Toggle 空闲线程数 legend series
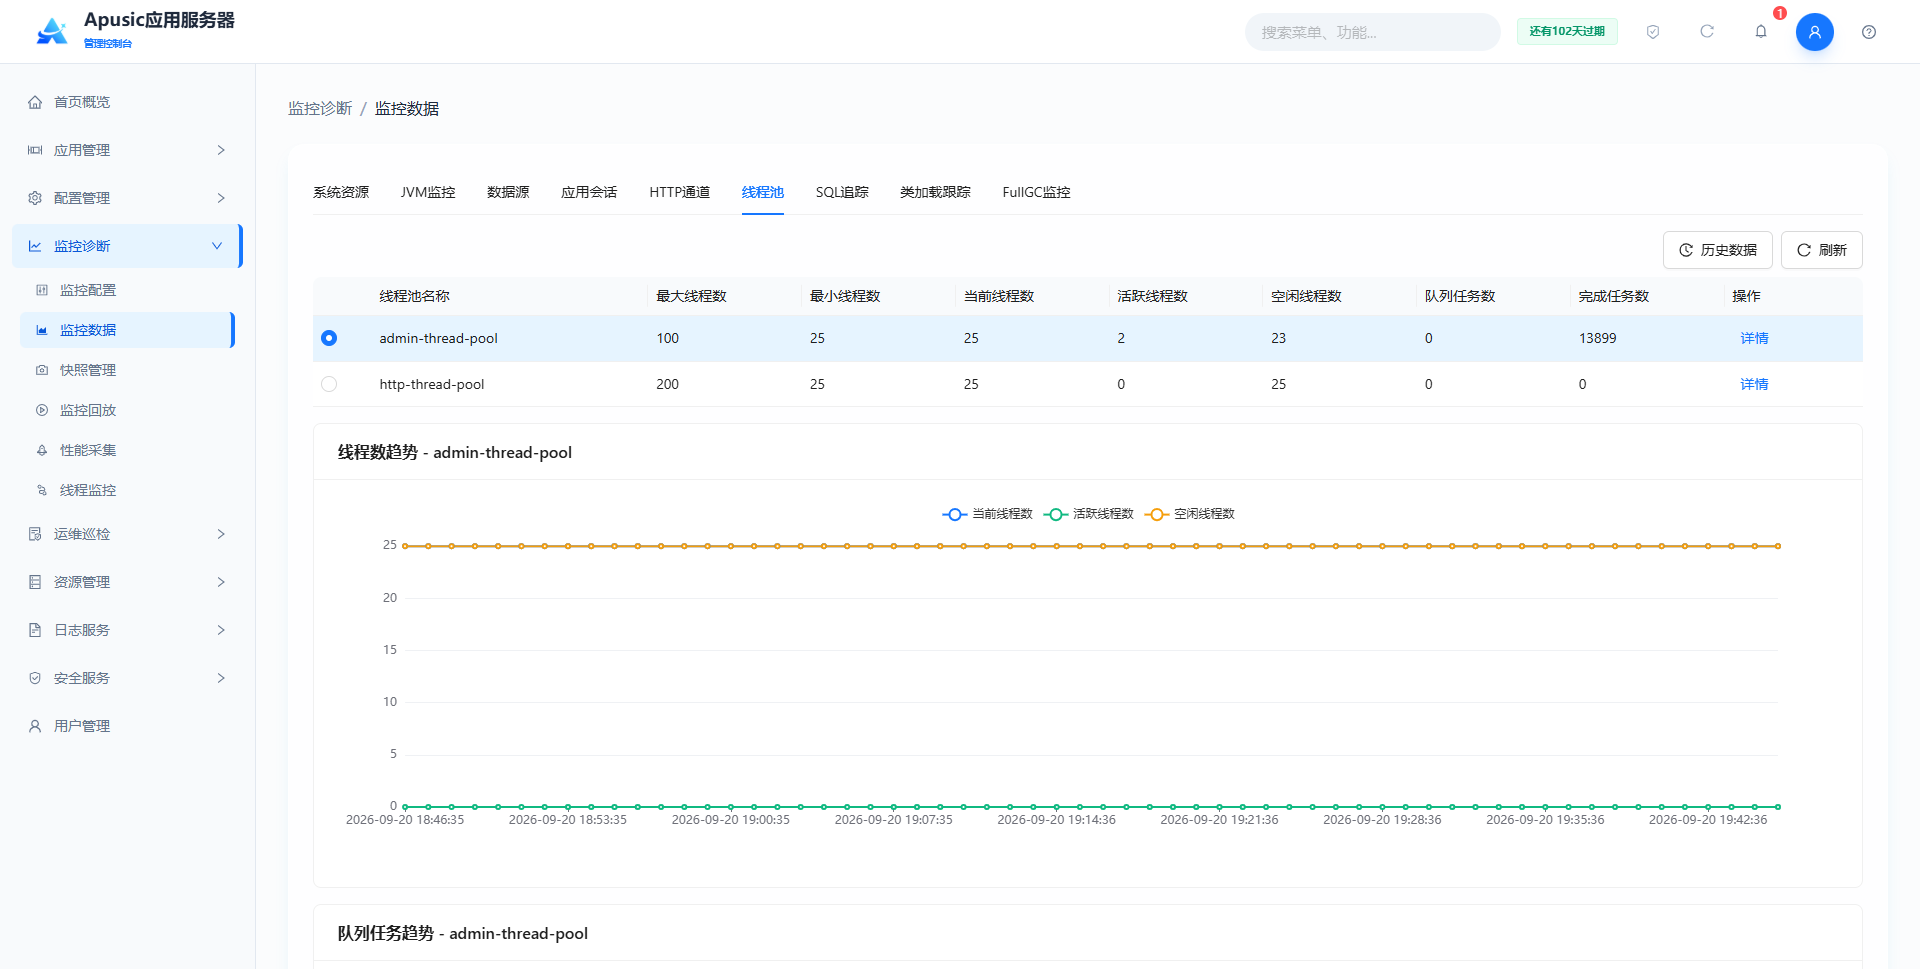 (x=1189, y=514)
